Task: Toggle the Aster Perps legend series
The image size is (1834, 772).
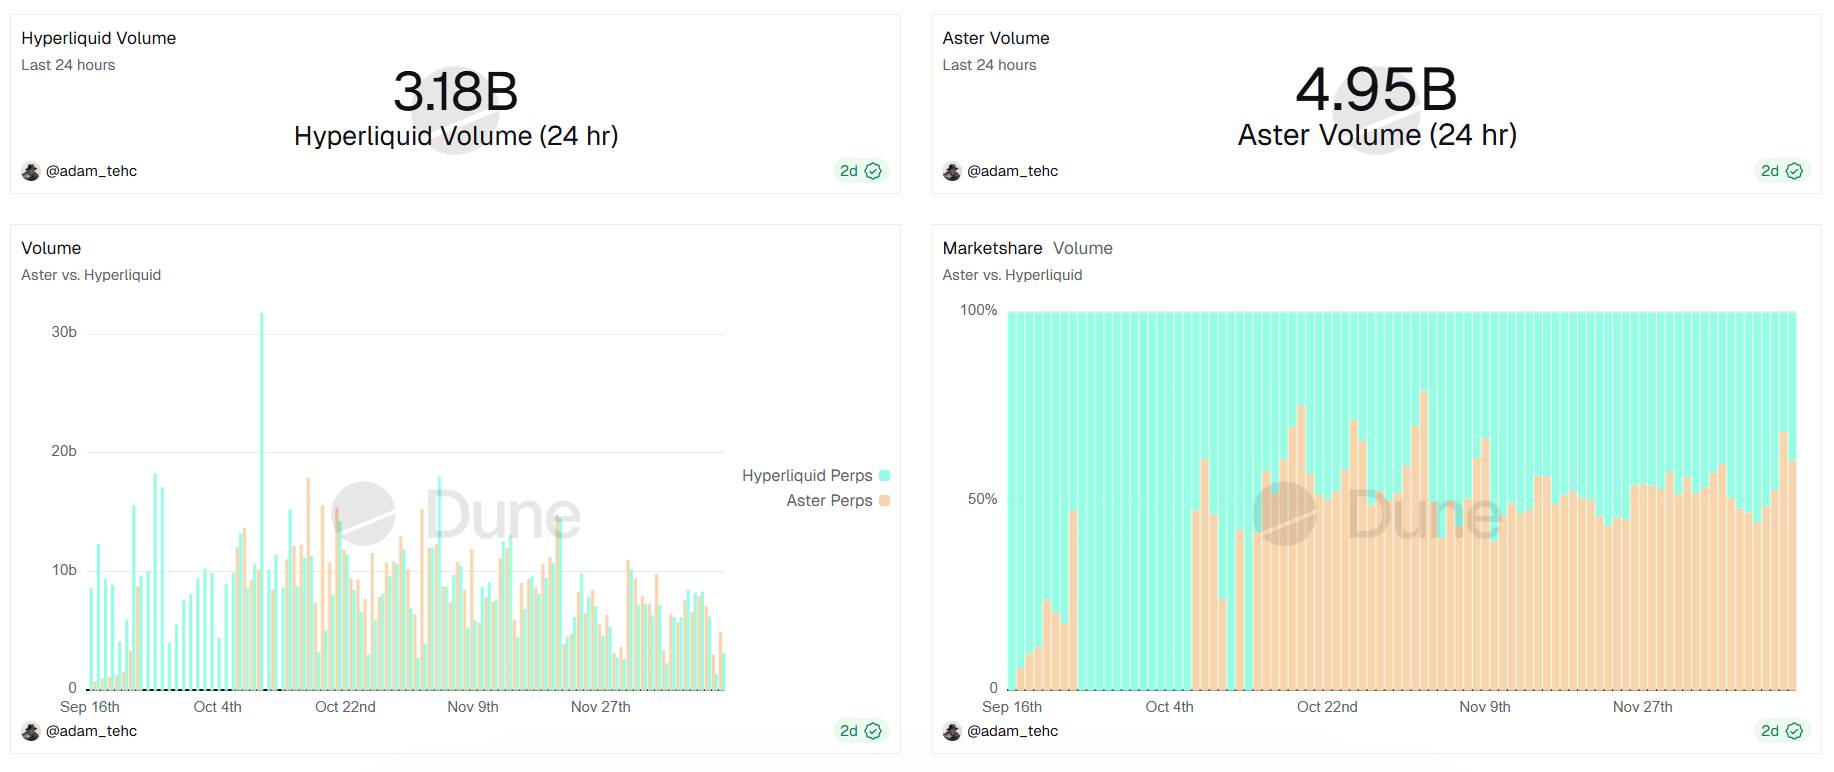Action: 829,501
